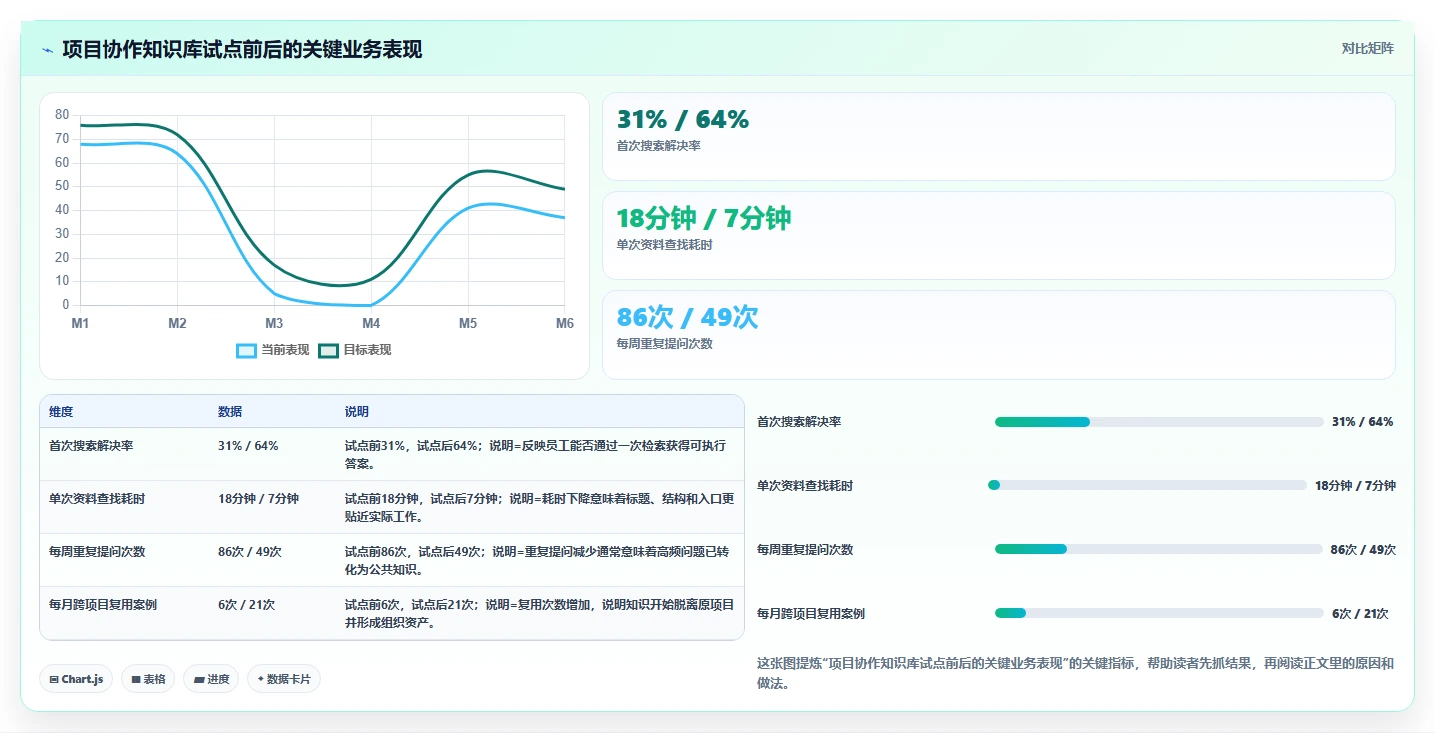The height and width of the screenshot is (733, 1435).
Task: Click the 31% / 64% table cell
Action: pyautogui.click(x=248, y=446)
